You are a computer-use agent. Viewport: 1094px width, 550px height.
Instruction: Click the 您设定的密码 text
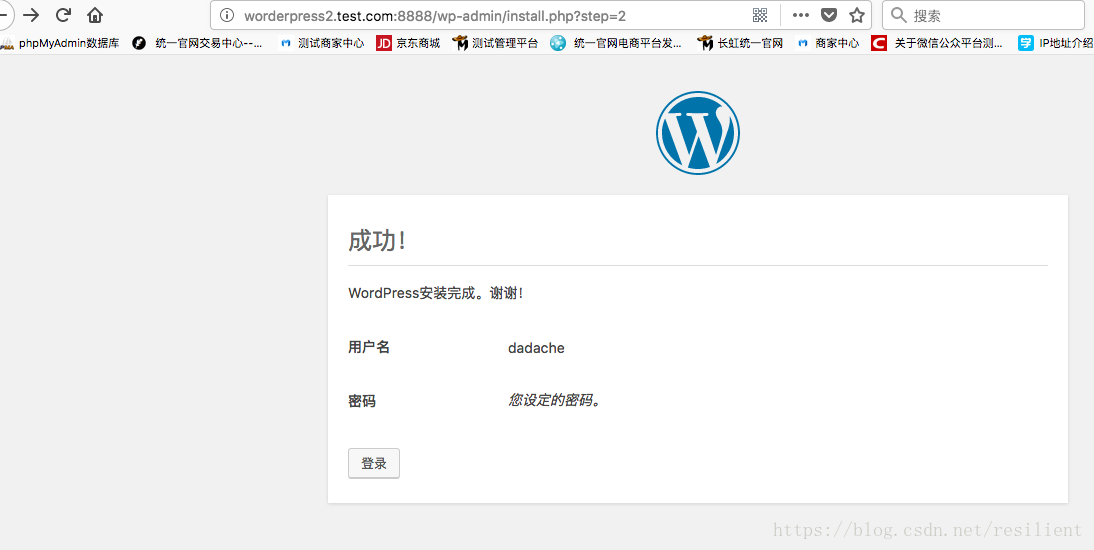(x=554, y=401)
